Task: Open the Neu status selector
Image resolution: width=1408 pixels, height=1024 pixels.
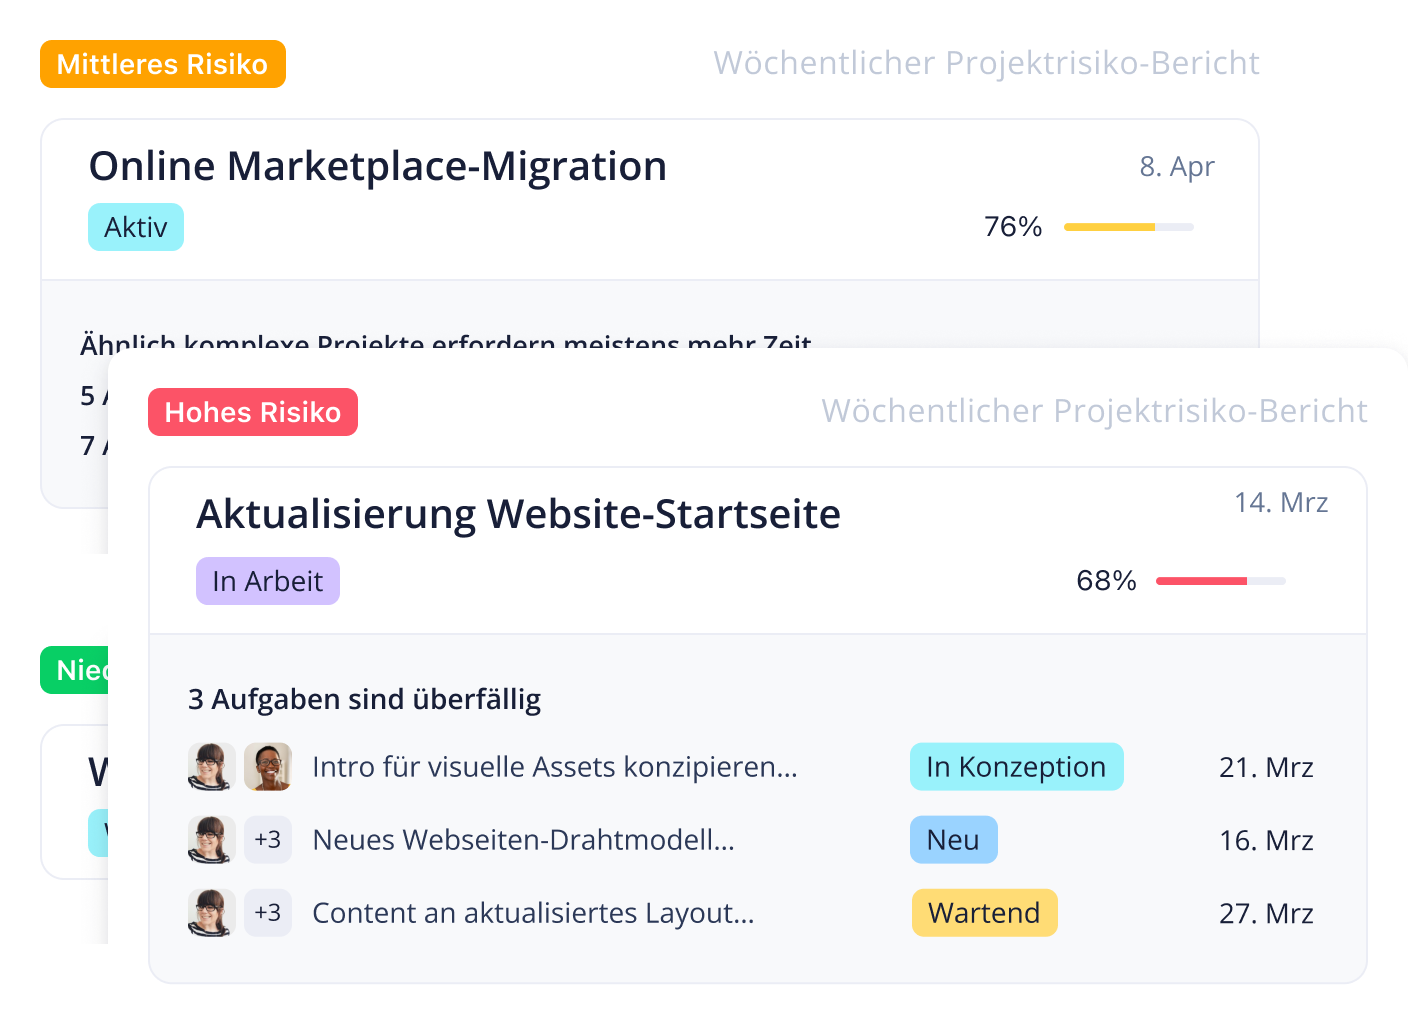Action: pyautogui.click(x=953, y=839)
